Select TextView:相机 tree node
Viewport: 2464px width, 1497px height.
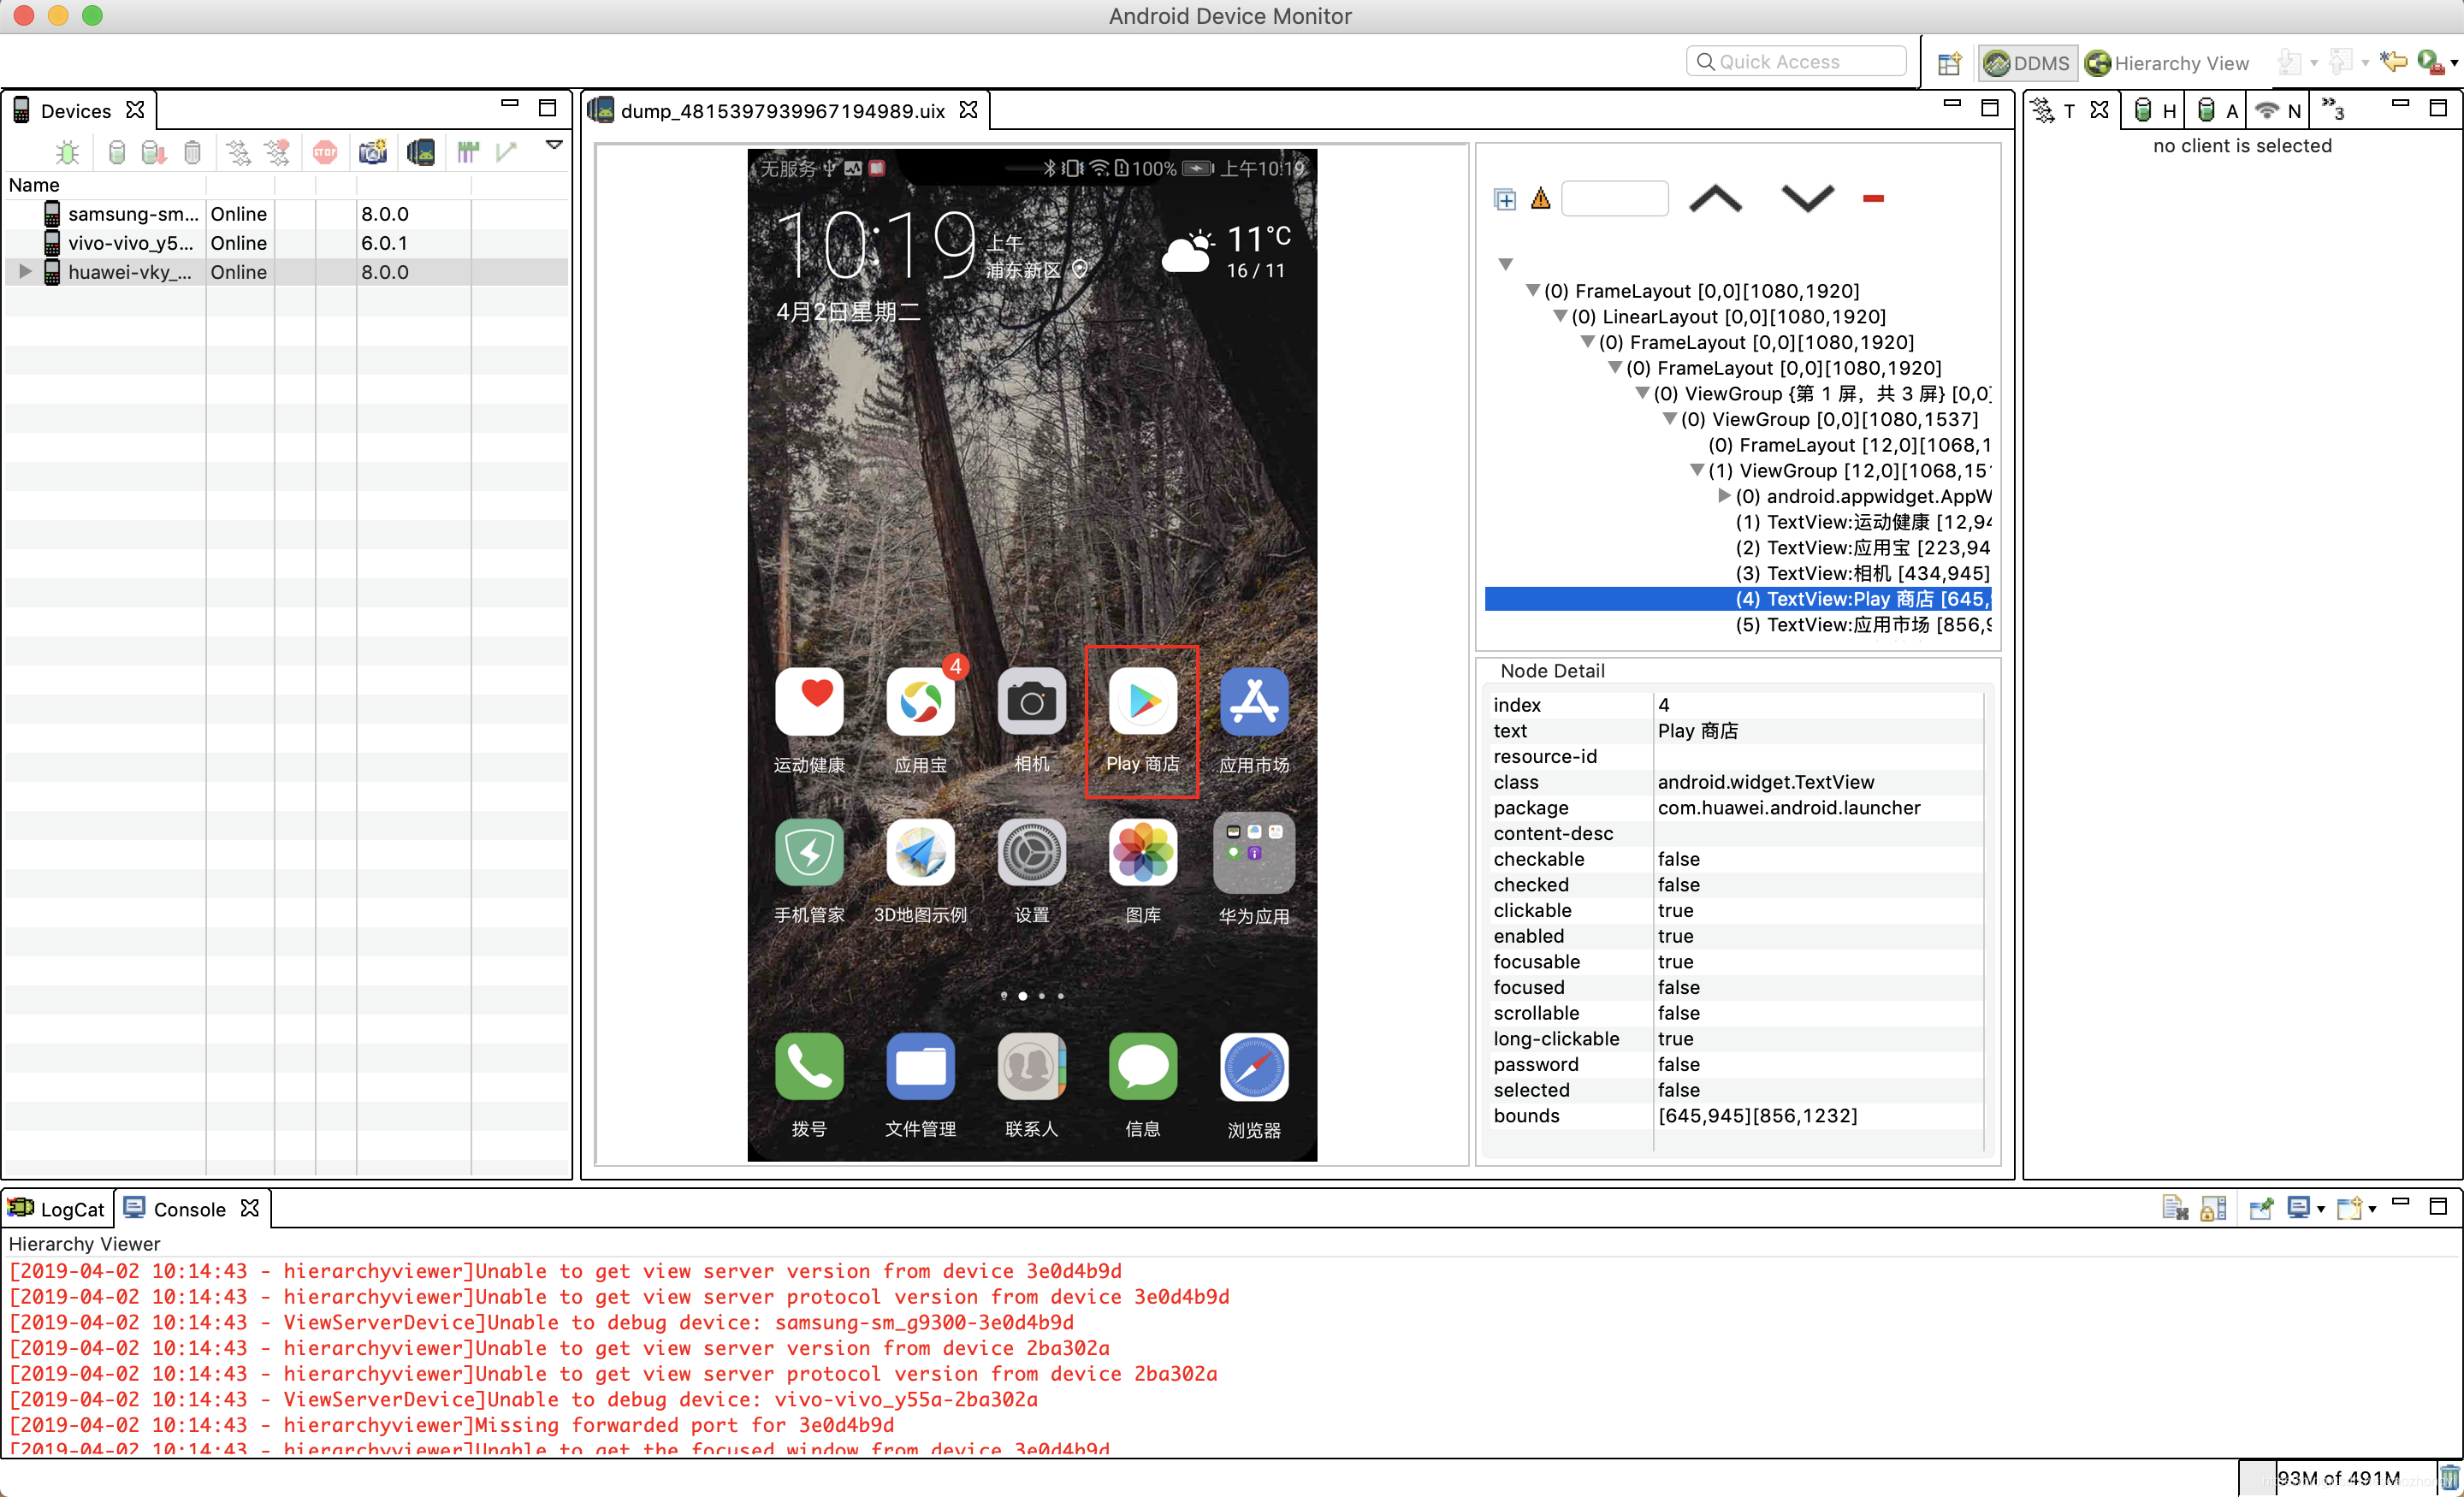1863,573
